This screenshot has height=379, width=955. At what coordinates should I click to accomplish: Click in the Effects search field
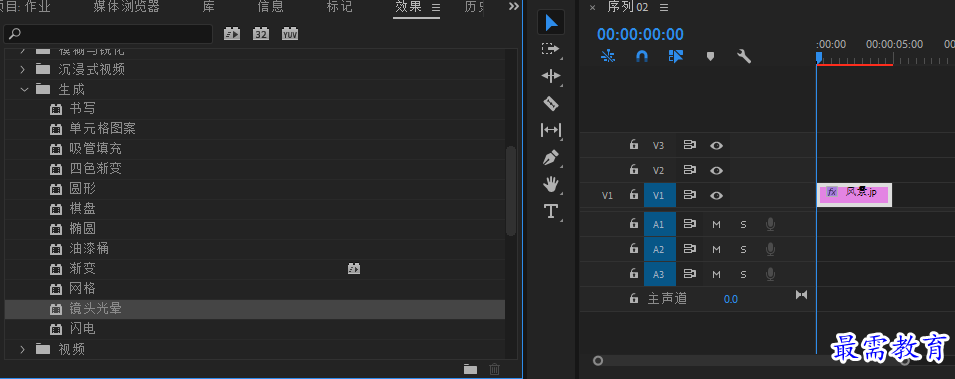108,34
